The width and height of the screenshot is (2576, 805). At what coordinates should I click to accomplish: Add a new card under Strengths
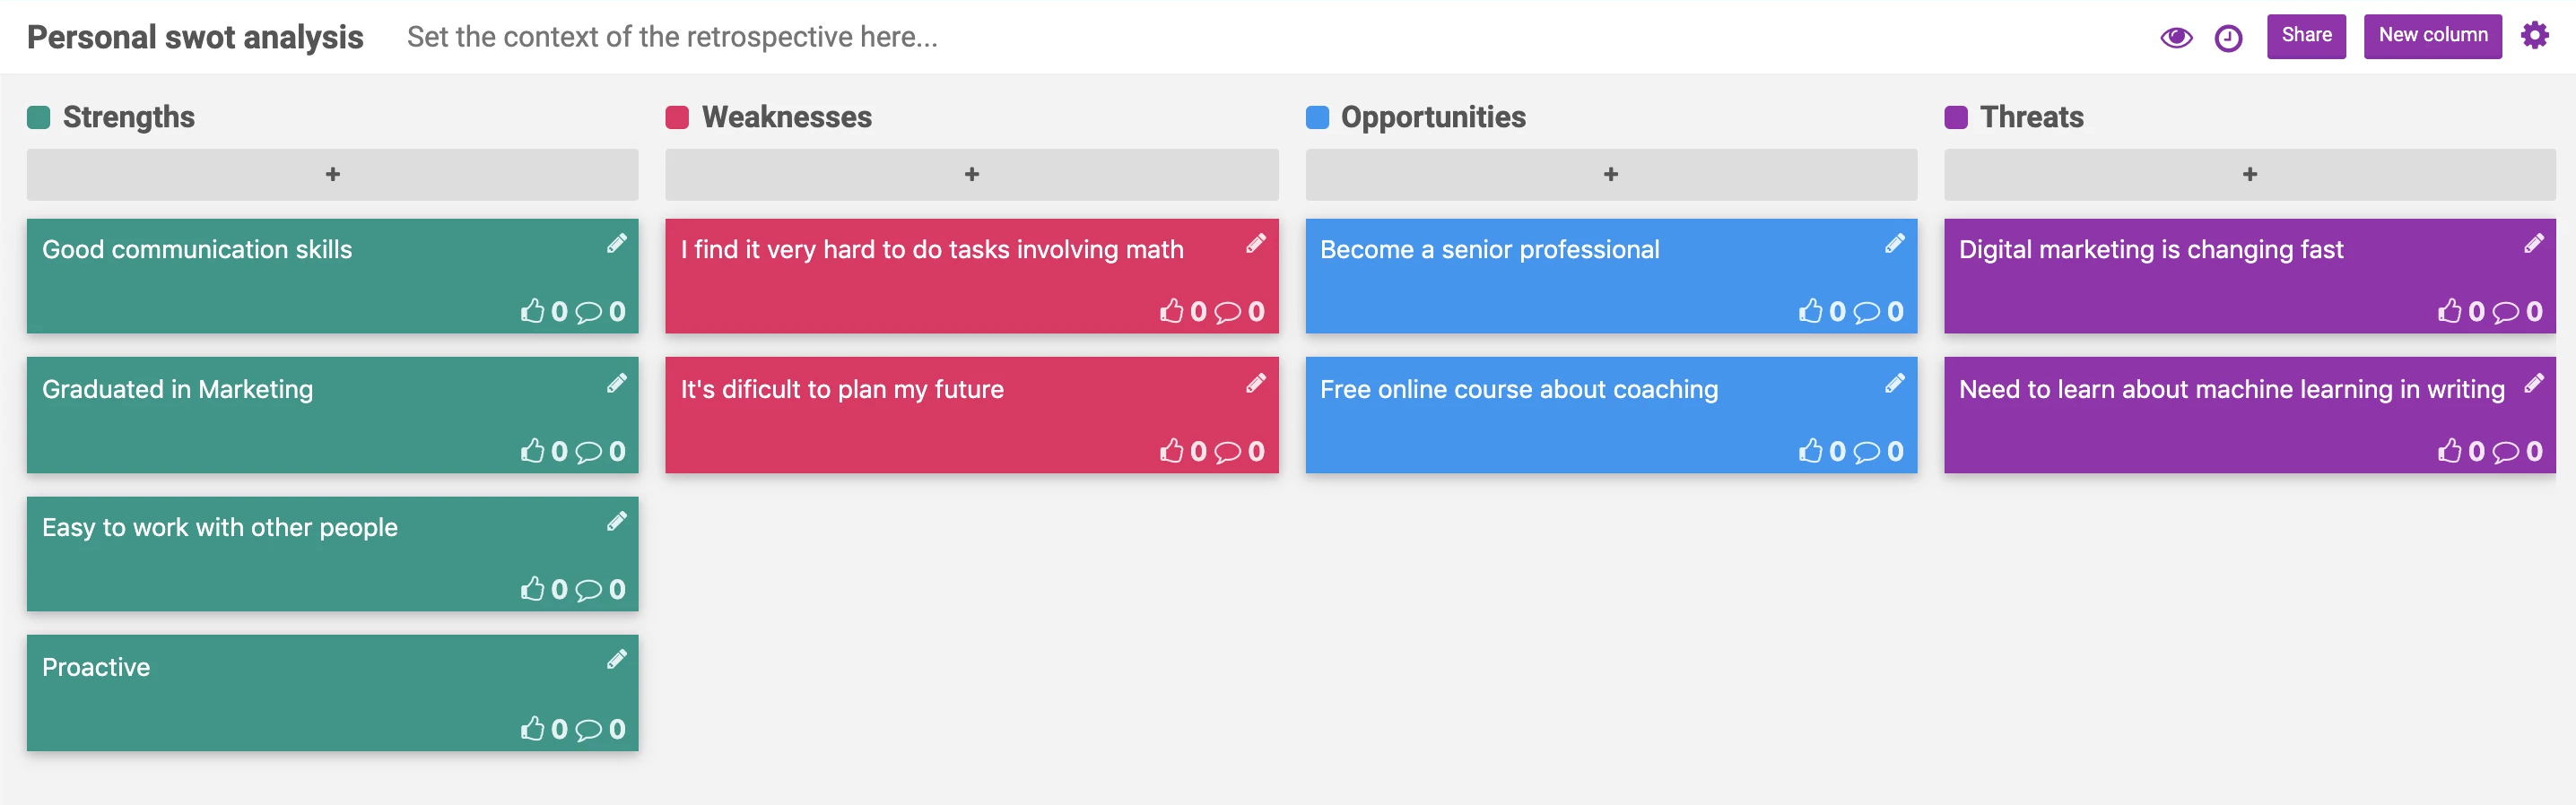pos(332,174)
